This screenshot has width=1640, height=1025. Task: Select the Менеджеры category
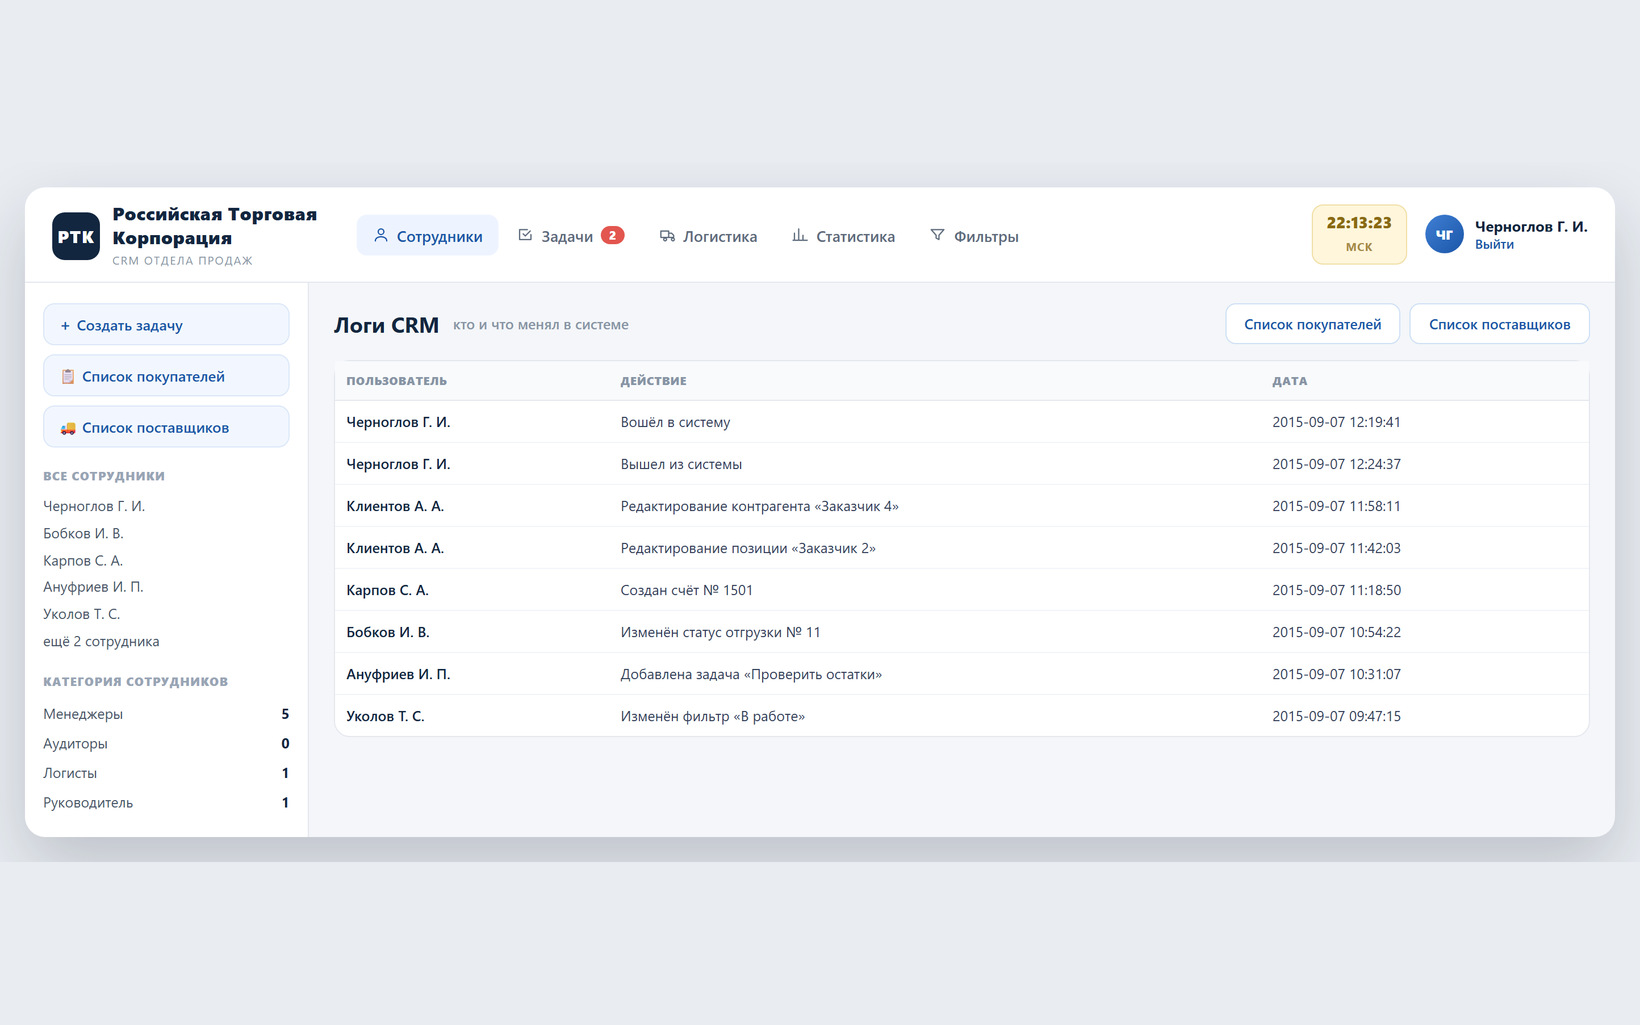pyautogui.click(x=166, y=714)
